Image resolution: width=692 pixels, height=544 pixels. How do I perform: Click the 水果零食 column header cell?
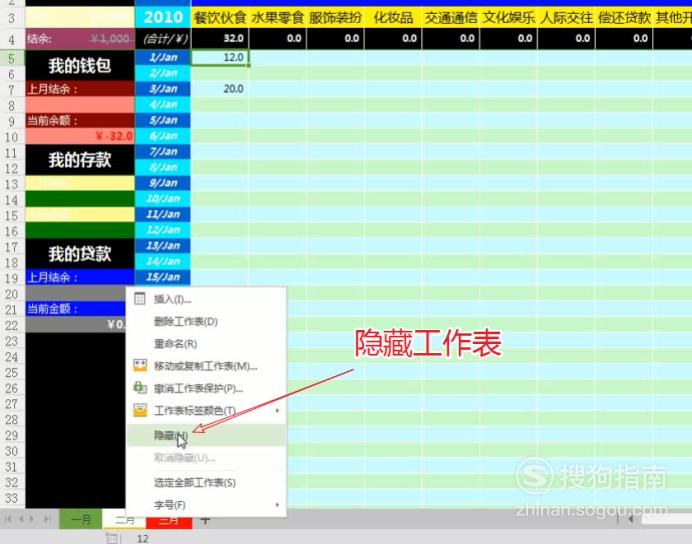click(278, 17)
